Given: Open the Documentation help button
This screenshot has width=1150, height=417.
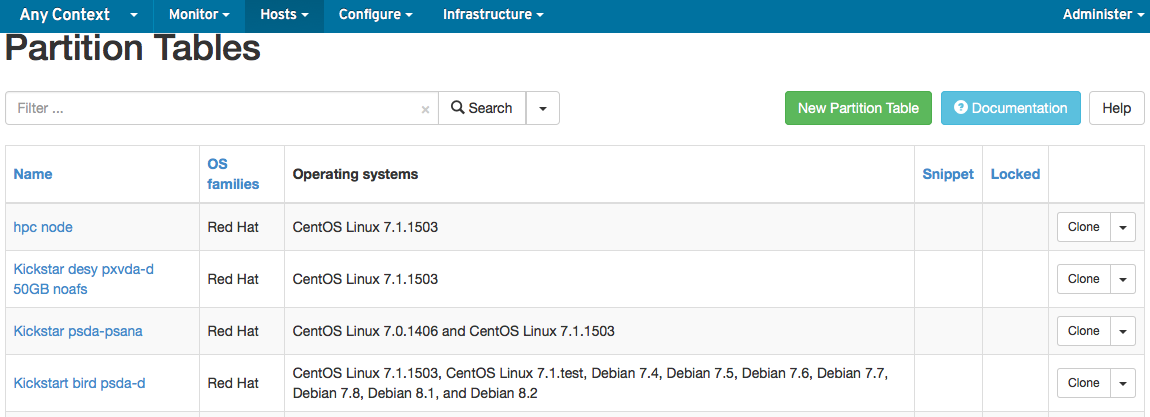Looking at the screenshot, I should tap(1011, 108).
